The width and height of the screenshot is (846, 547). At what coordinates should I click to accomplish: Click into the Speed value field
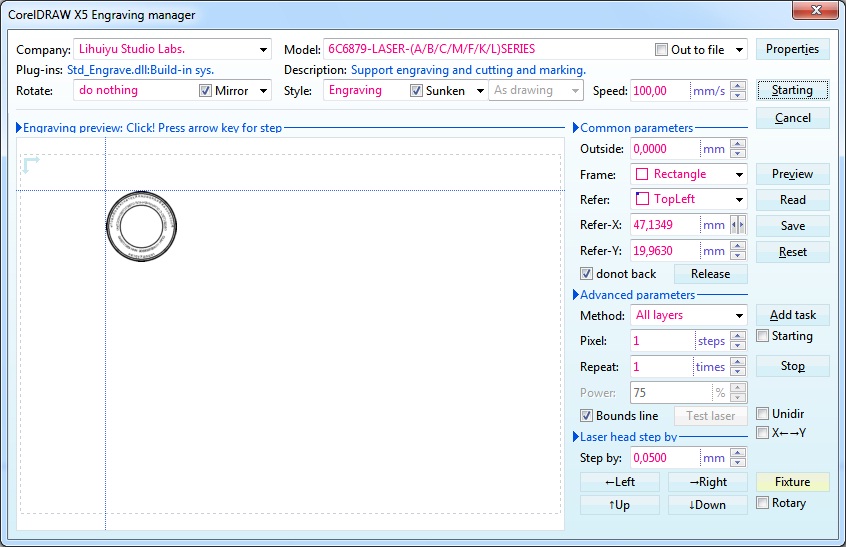[x=660, y=91]
